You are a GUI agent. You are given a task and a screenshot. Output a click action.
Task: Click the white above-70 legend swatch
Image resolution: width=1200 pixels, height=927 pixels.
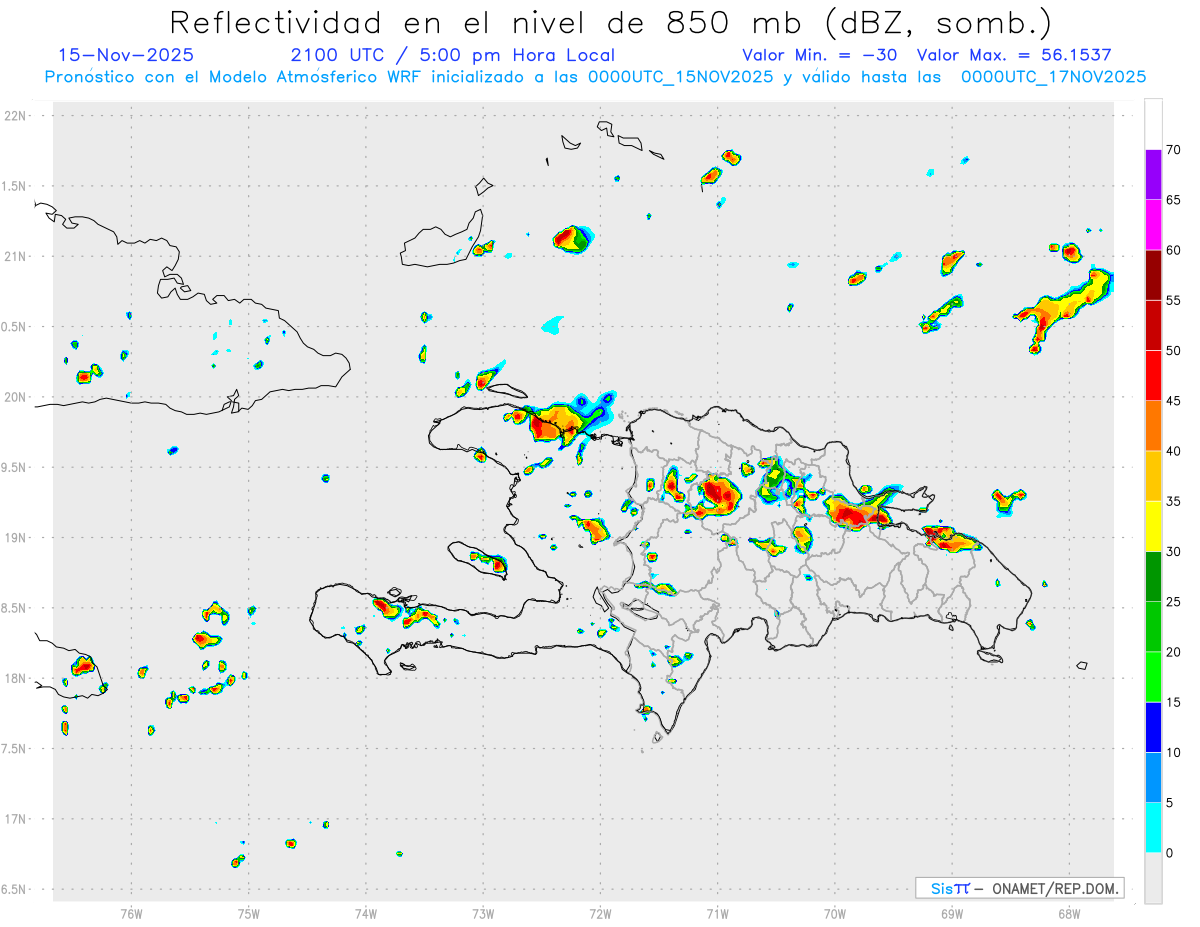point(1153,124)
